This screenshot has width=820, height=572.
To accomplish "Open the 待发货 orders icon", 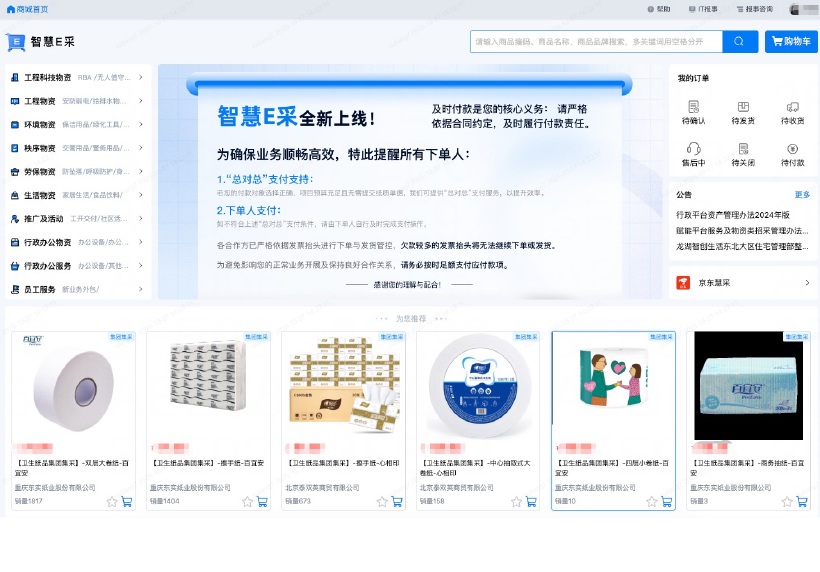I will point(743,107).
